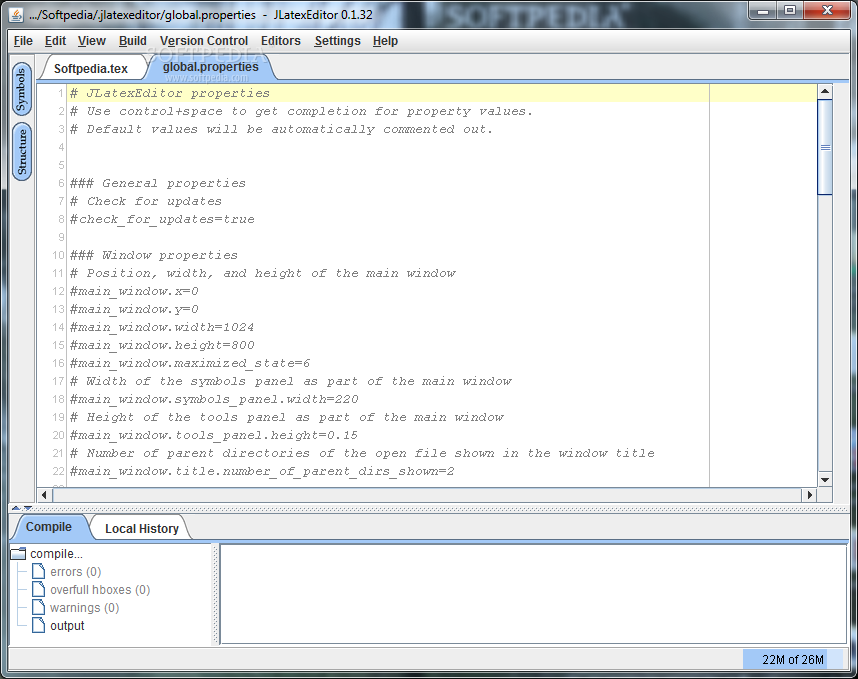Open the Editors menu

click(x=281, y=41)
